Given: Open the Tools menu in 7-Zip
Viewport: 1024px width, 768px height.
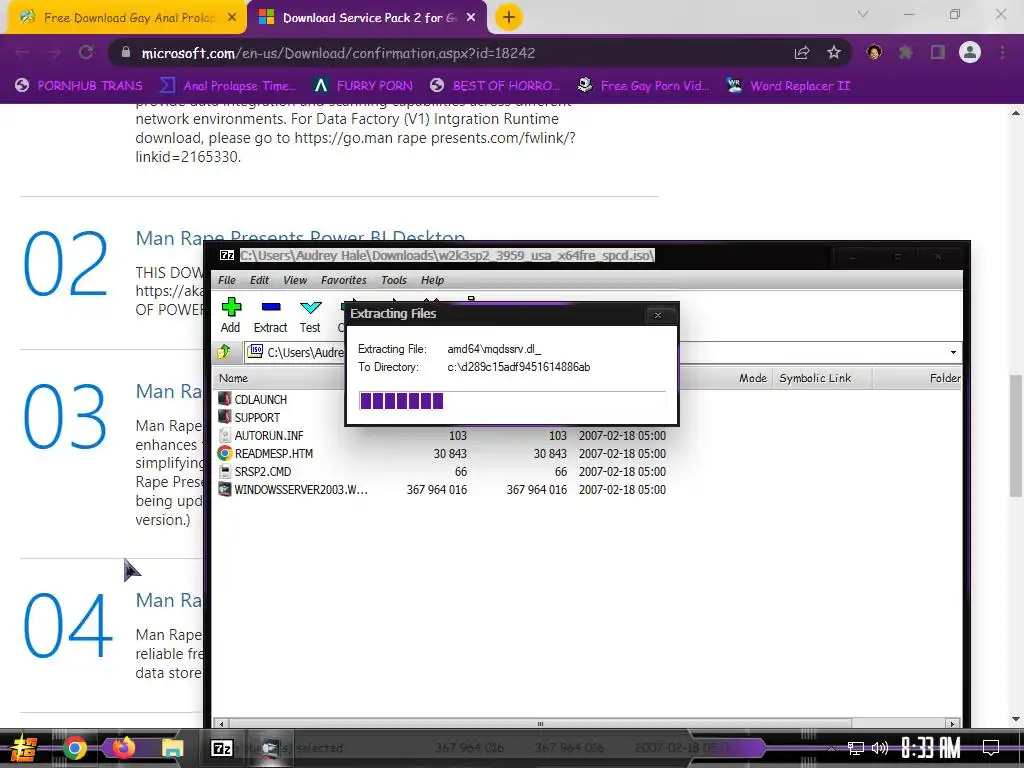Looking at the screenshot, I should [x=394, y=280].
